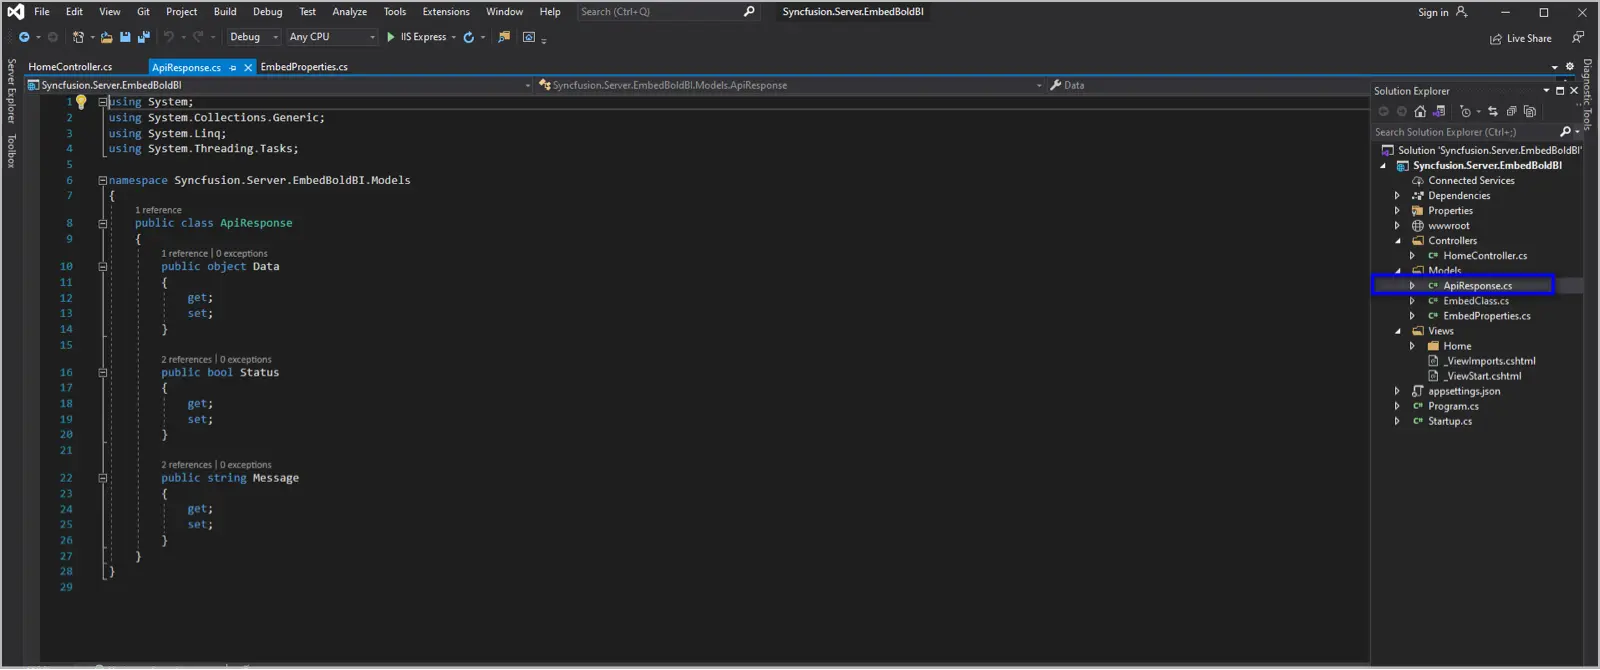This screenshot has width=1600, height=670.
Task: Switch to the HomeController.cs tab
Action: coord(70,67)
